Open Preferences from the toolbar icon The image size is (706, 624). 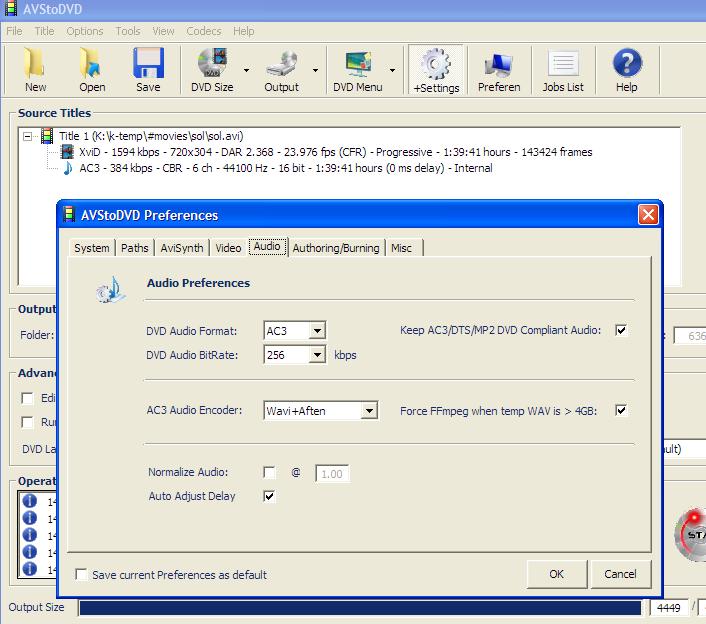pyautogui.click(x=498, y=65)
